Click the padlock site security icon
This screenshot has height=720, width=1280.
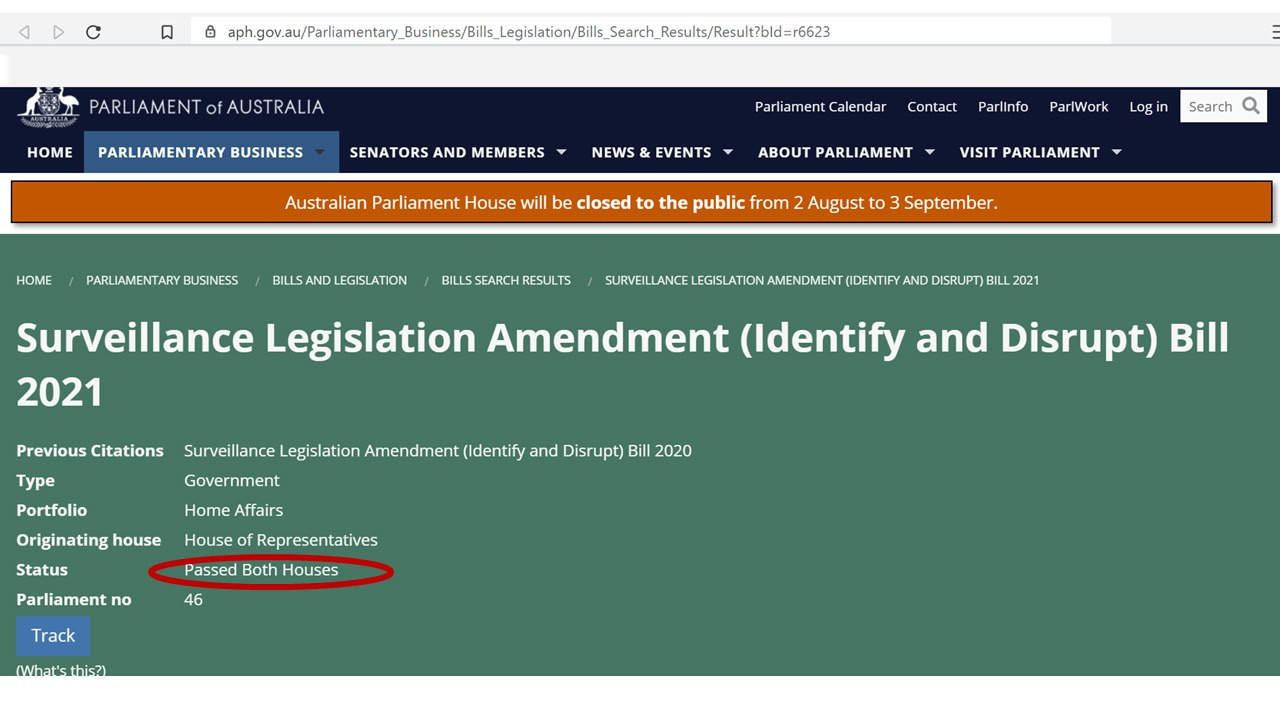pos(210,32)
